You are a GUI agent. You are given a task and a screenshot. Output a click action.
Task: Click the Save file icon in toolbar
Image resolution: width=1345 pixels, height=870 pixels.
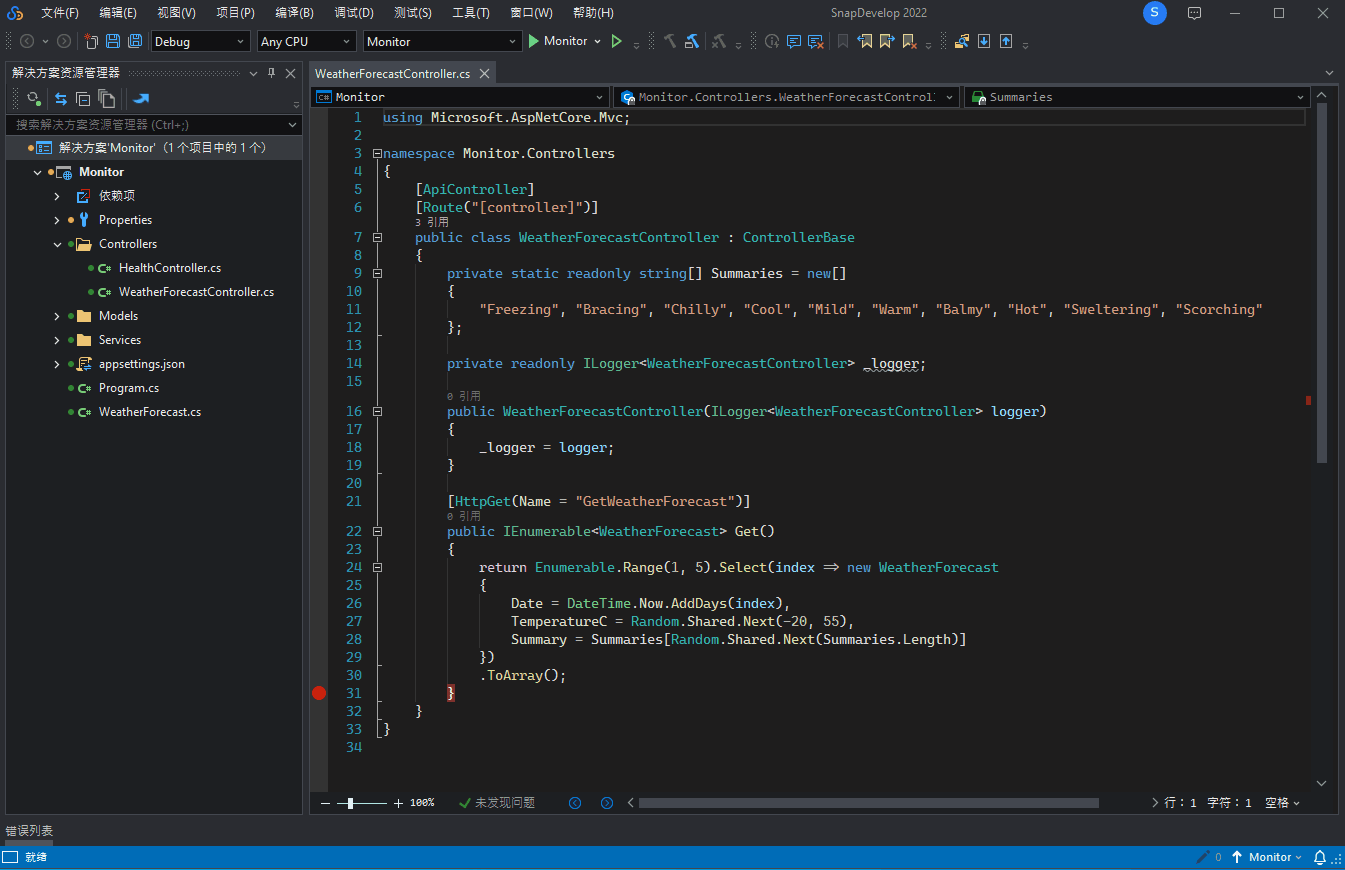[x=113, y=41]
